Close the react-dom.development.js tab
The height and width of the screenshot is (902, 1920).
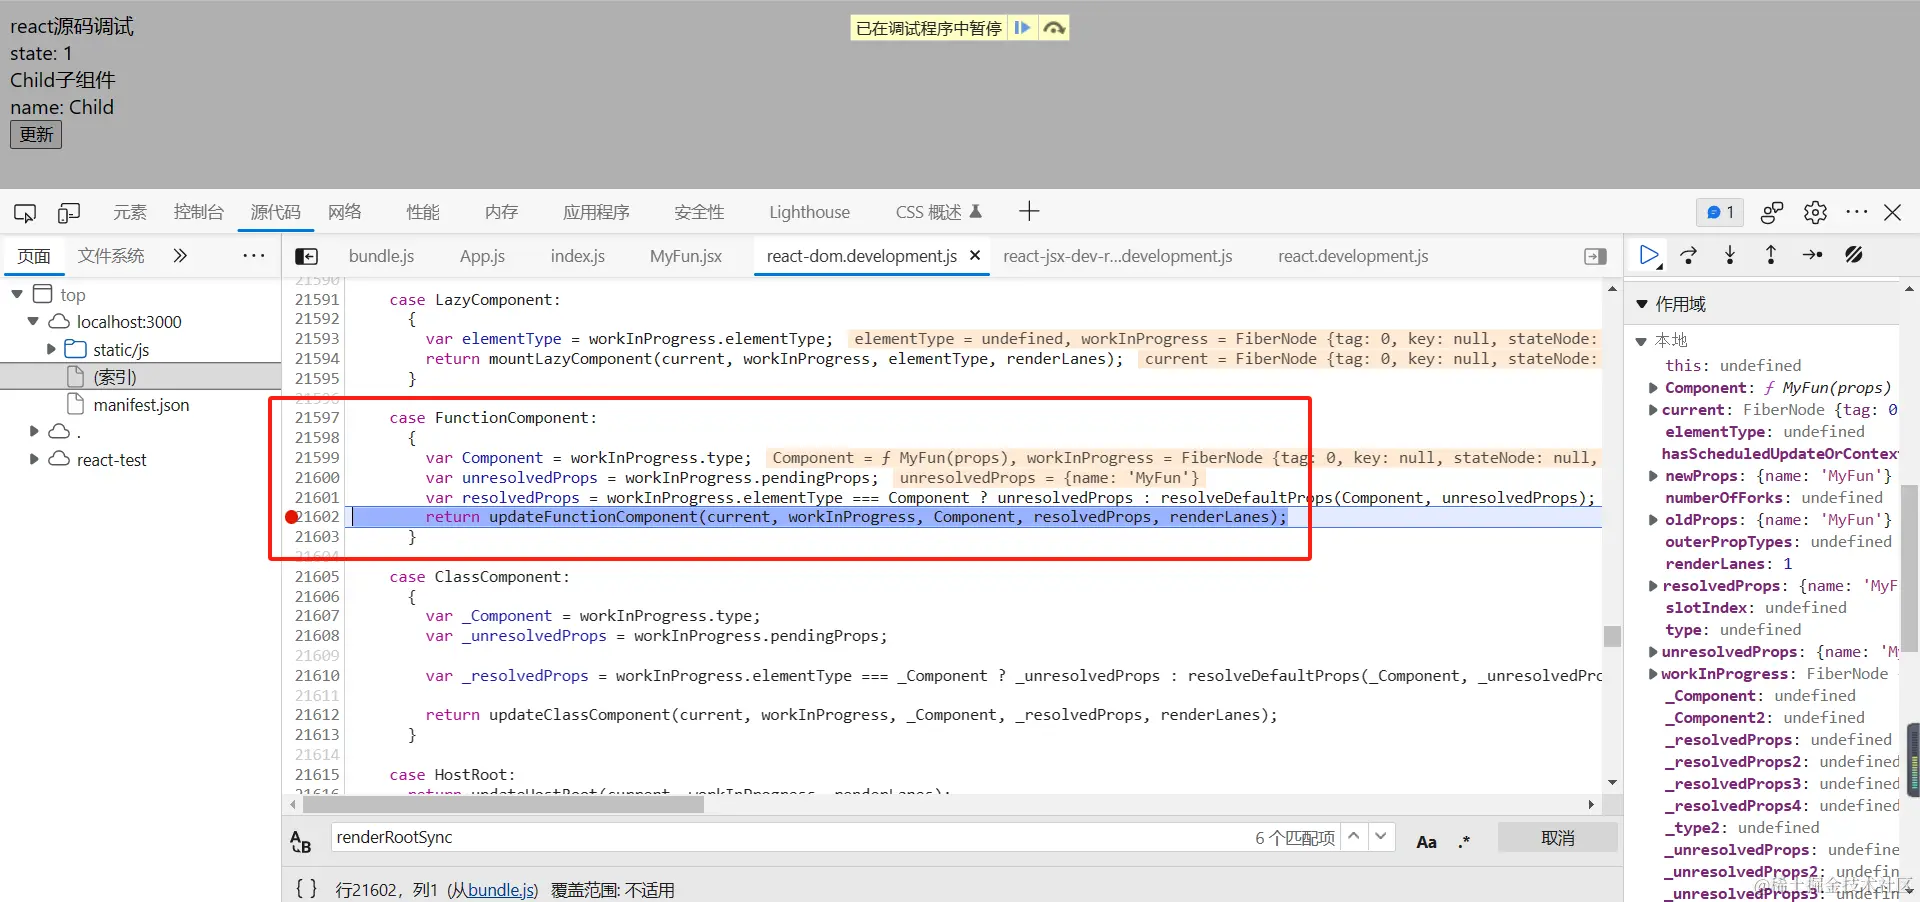pos(975,256)
